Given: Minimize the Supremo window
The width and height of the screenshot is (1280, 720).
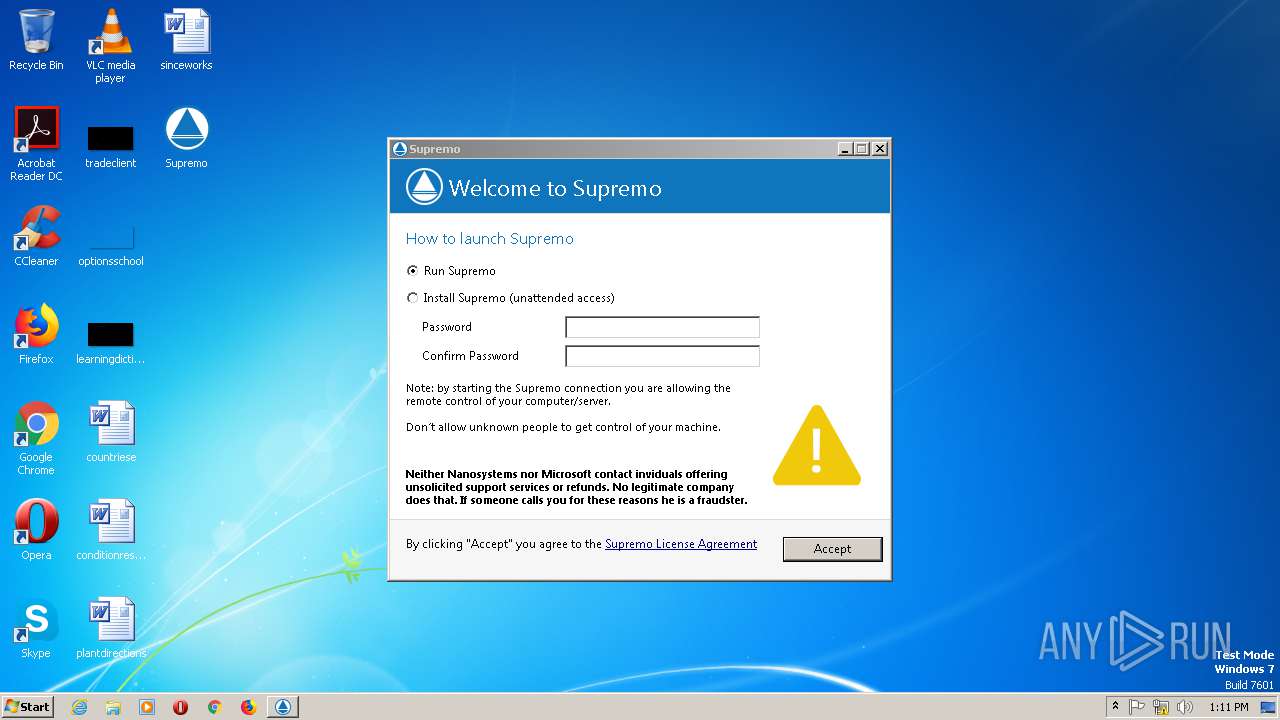Looking at the screenshot, I should (x=845, y=149).
